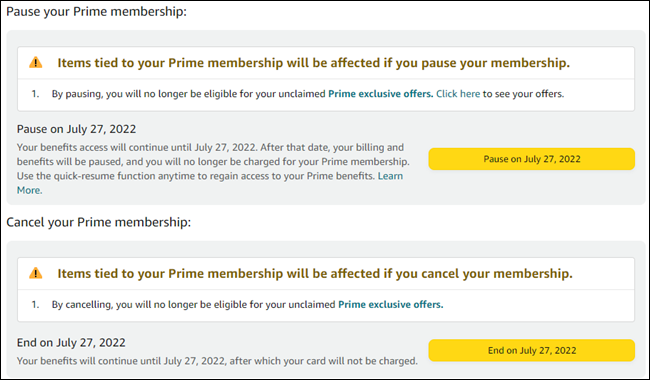Click the bold cancel-your-membership warning title
Image resolution: width=650 pixels, height=380 pixels.
pyautogui.click(x=315, y=274)
